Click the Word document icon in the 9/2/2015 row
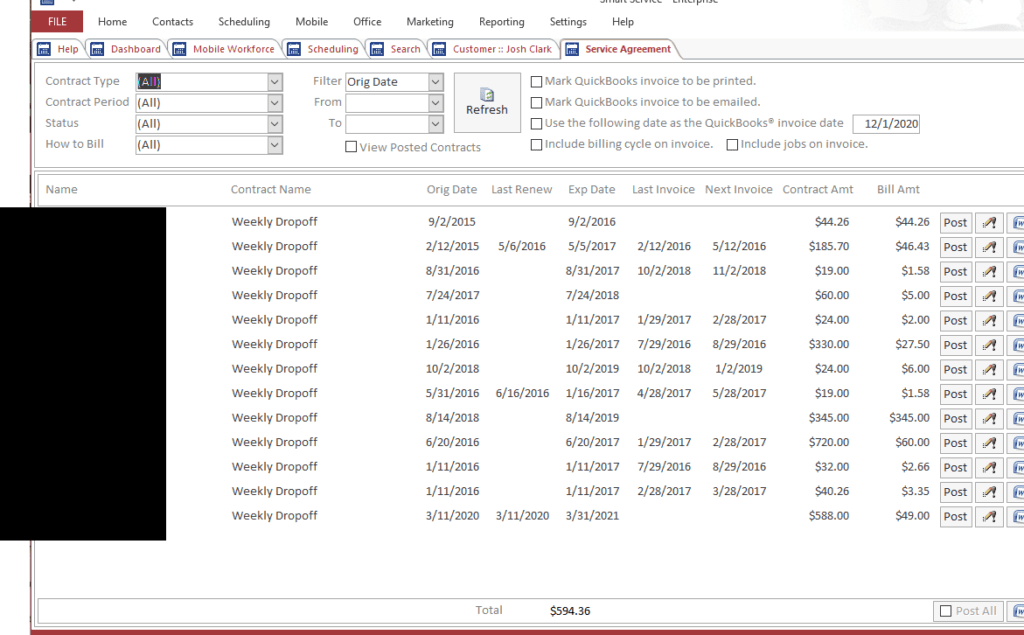This screenshot has height=635, width=1024. pyautogui.click(x=1016, y=223)
